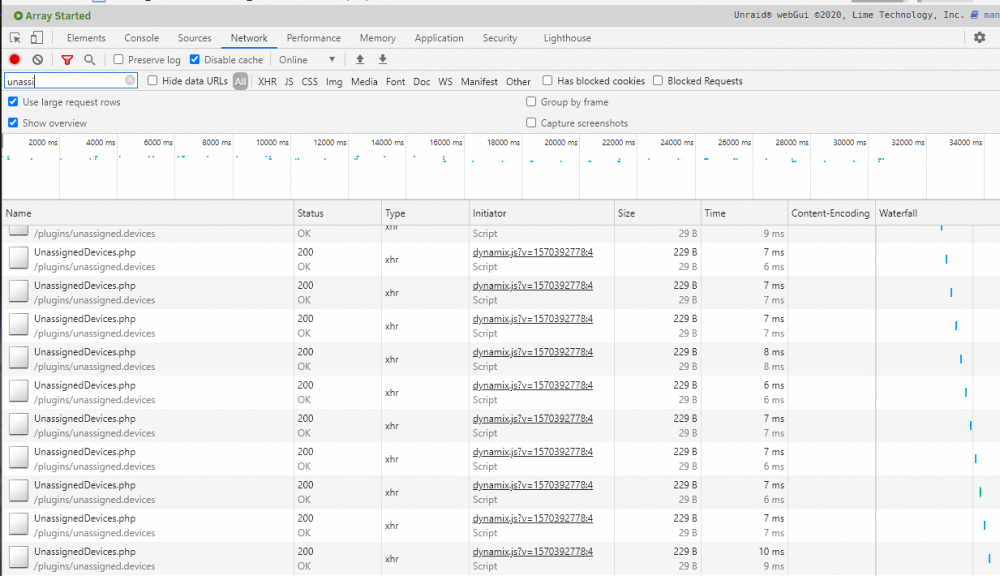This screenshot has width=1000, height=576.
Task: Click the Array Started status icon
Action: coord(18,15)
